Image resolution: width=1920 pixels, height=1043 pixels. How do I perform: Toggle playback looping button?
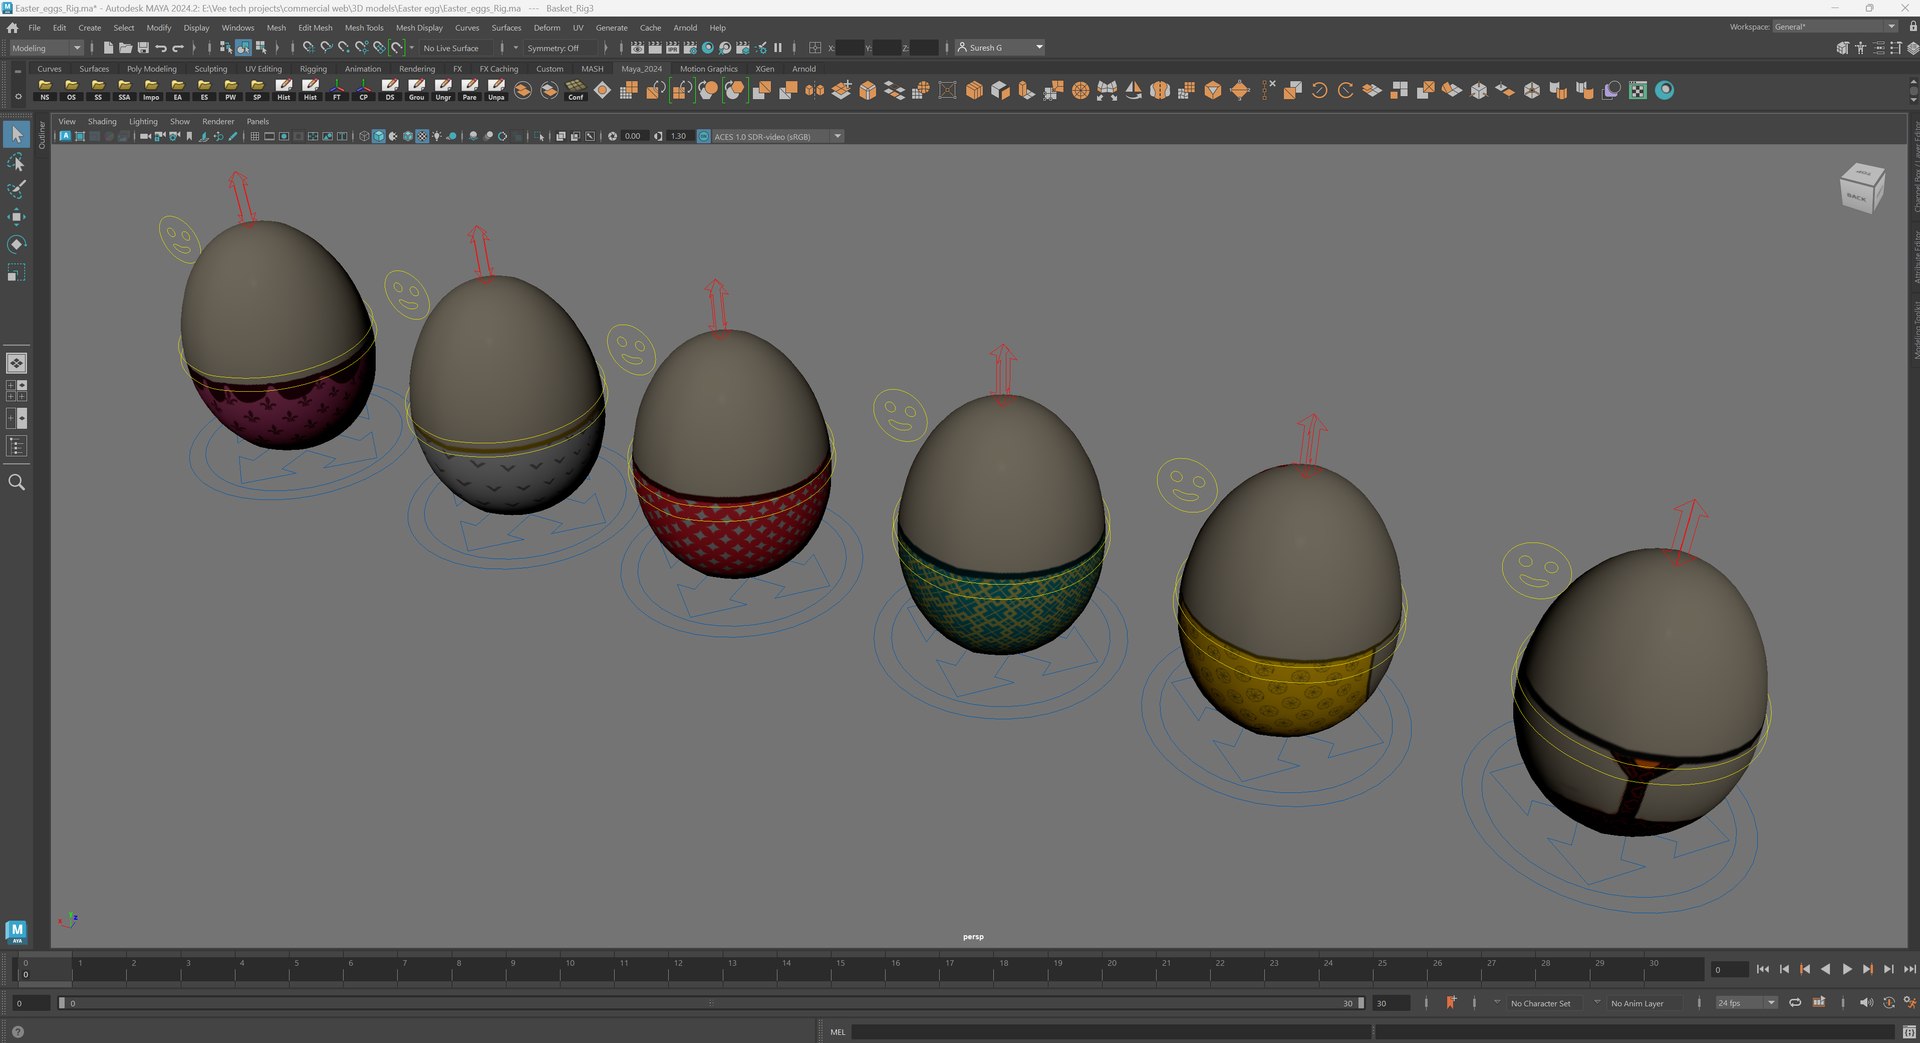pos(1795,1002)
